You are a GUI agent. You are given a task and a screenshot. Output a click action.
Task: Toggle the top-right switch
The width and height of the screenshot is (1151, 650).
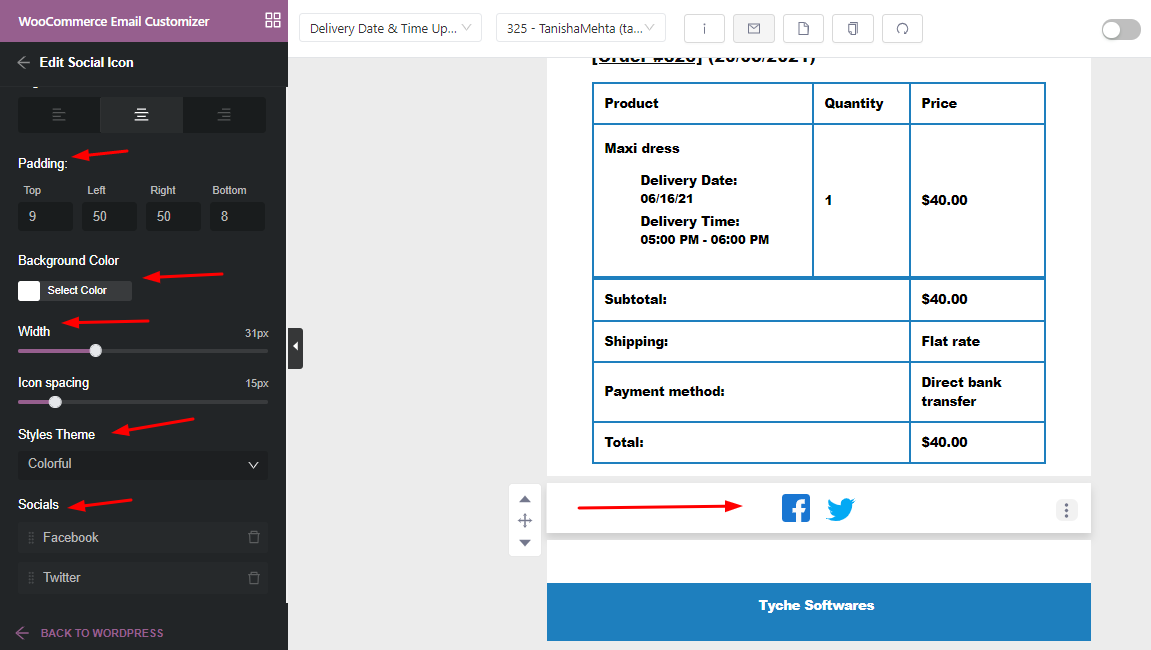click(1121, 29)
